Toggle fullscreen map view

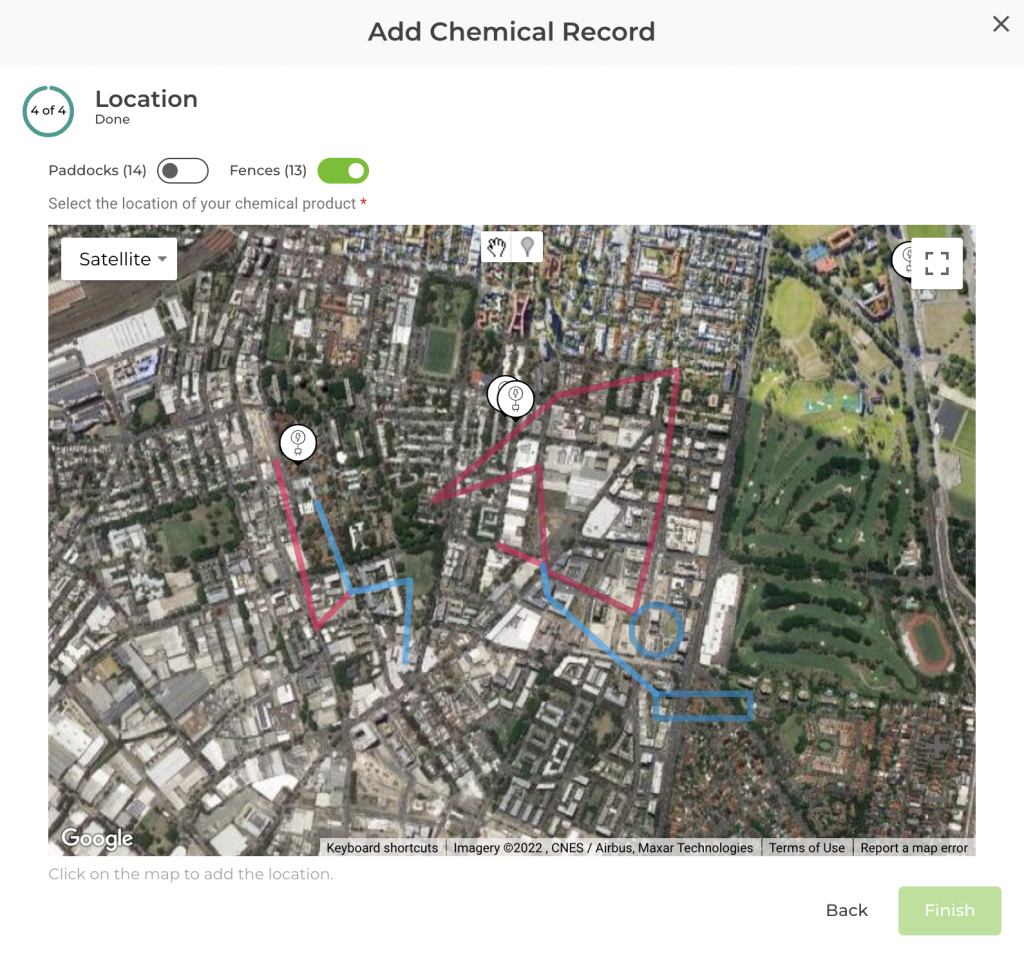point(936,263)
